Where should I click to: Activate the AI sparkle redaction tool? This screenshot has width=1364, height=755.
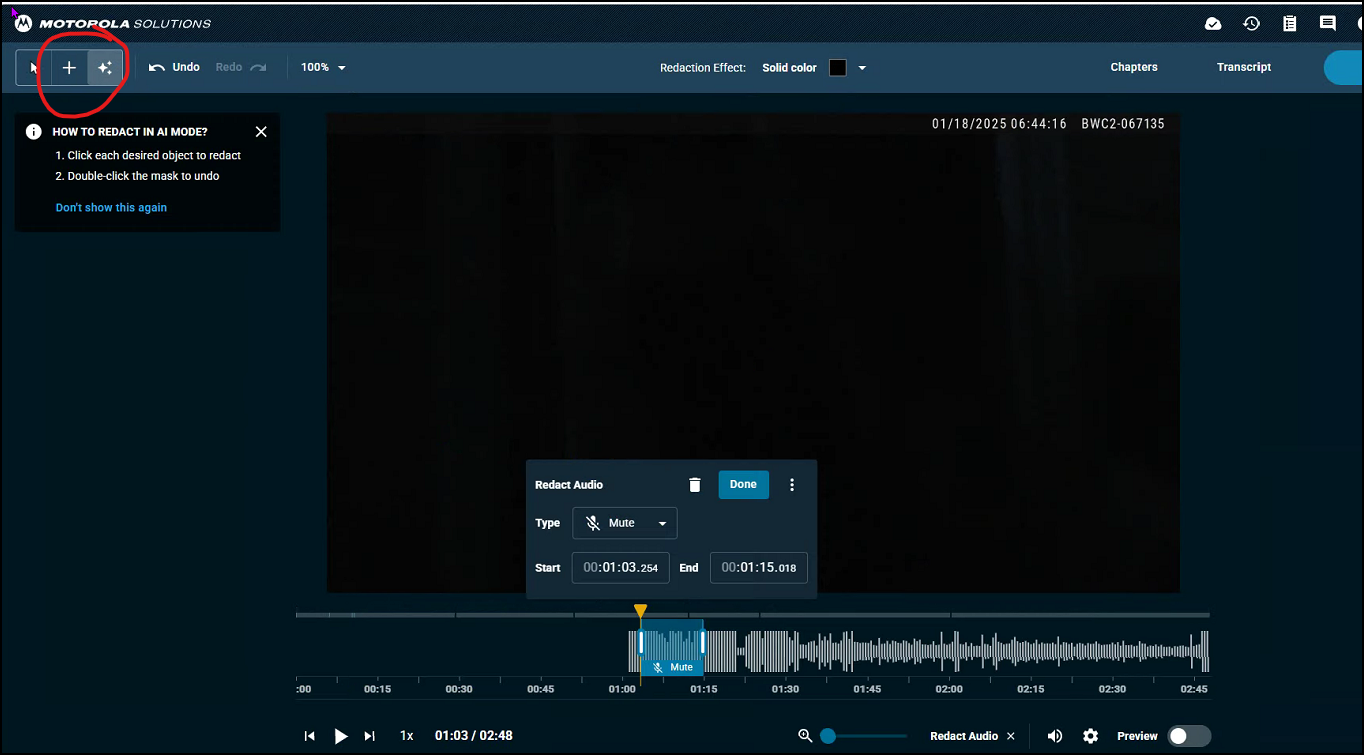pyautogui.click(x=104, y=68)
